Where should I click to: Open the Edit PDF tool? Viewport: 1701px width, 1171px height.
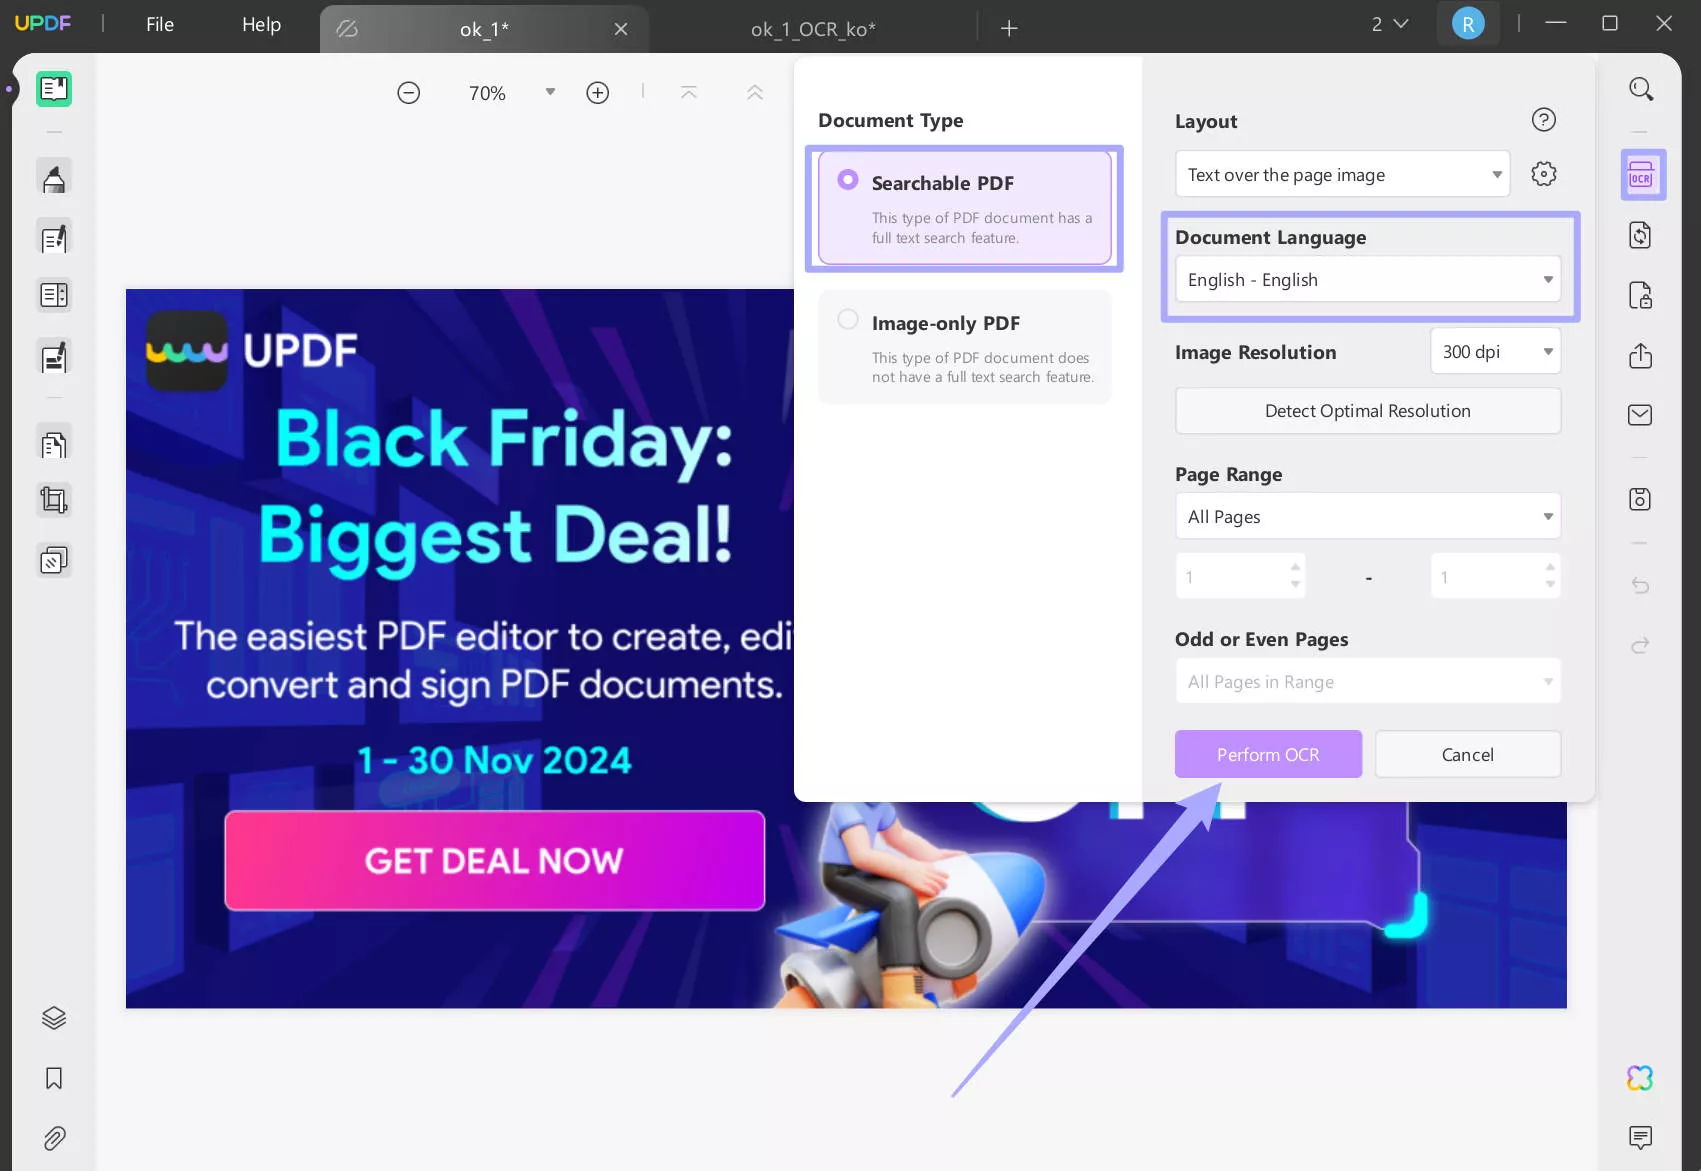pos(54,238)
